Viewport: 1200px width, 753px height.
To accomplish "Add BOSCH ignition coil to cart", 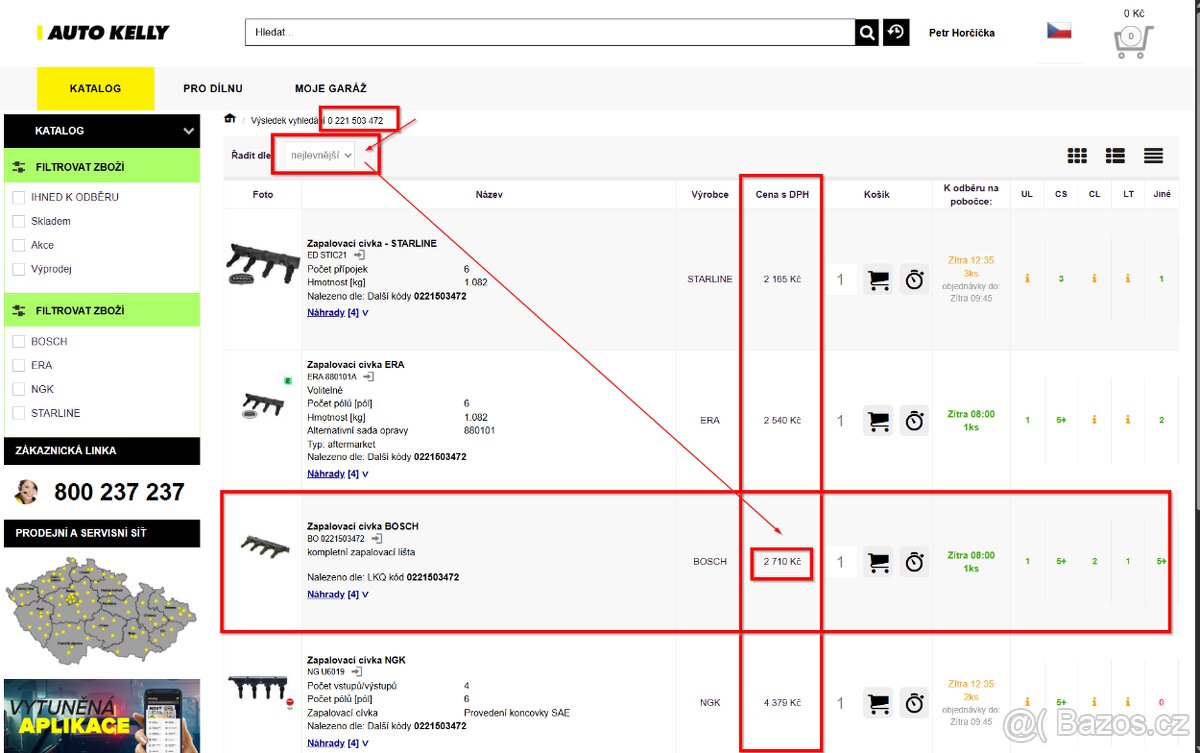I will 879,562.
